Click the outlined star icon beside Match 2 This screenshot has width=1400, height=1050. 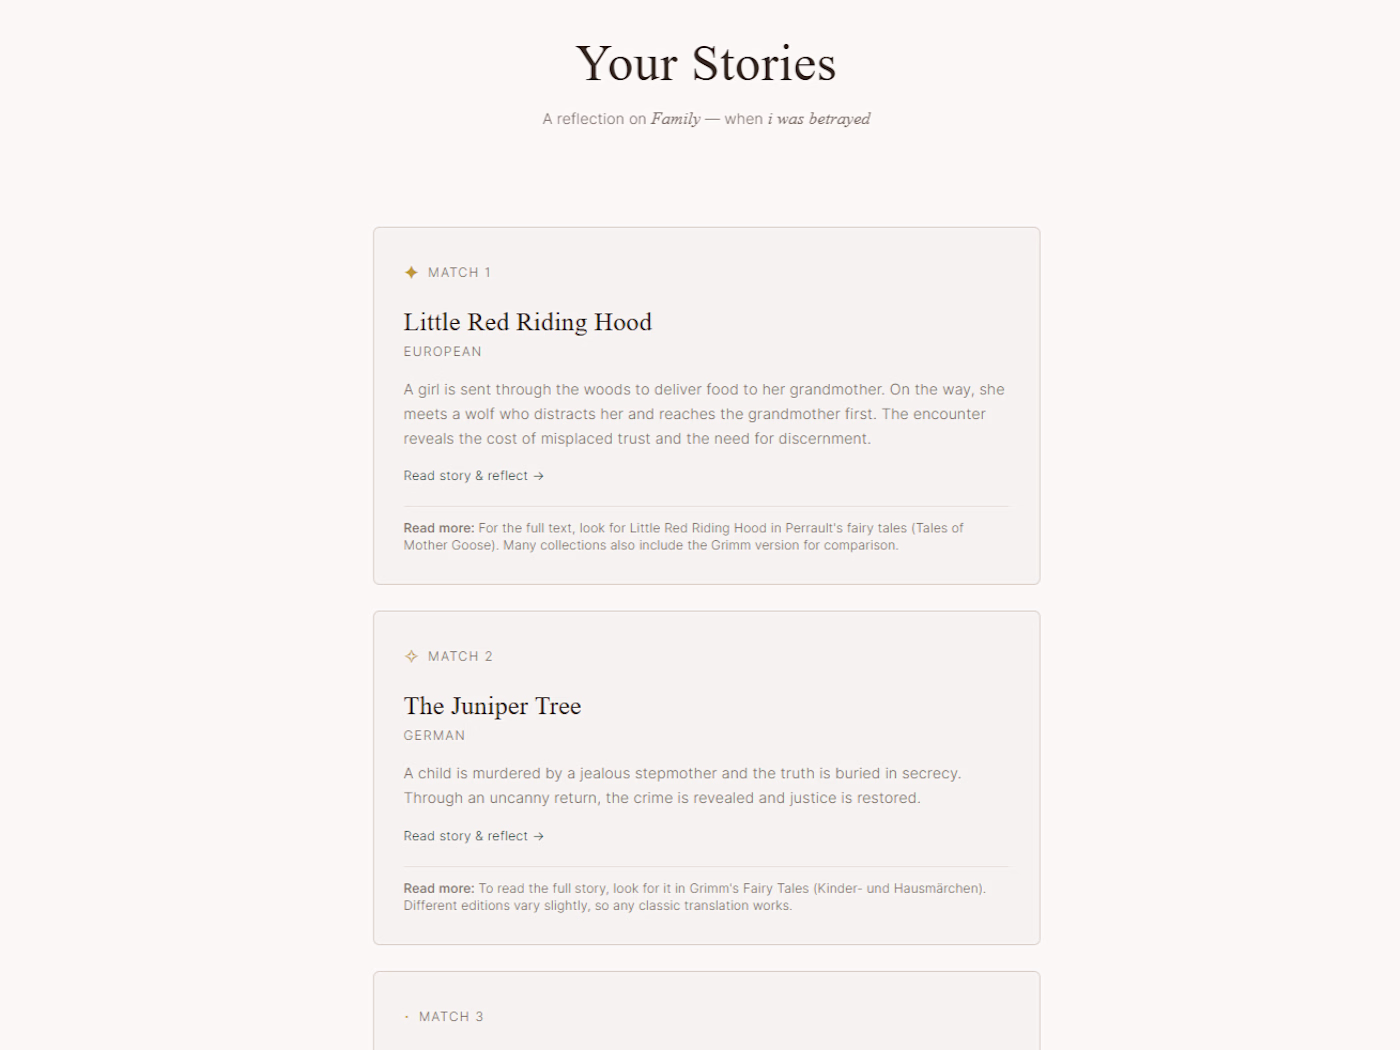click(411, 656)
